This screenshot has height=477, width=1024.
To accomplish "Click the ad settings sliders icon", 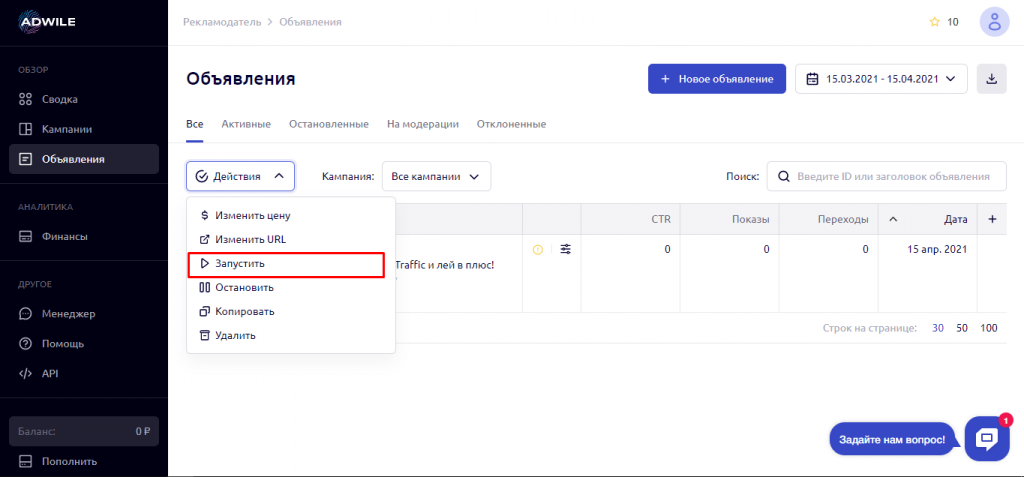I will [x=566, y=249].
